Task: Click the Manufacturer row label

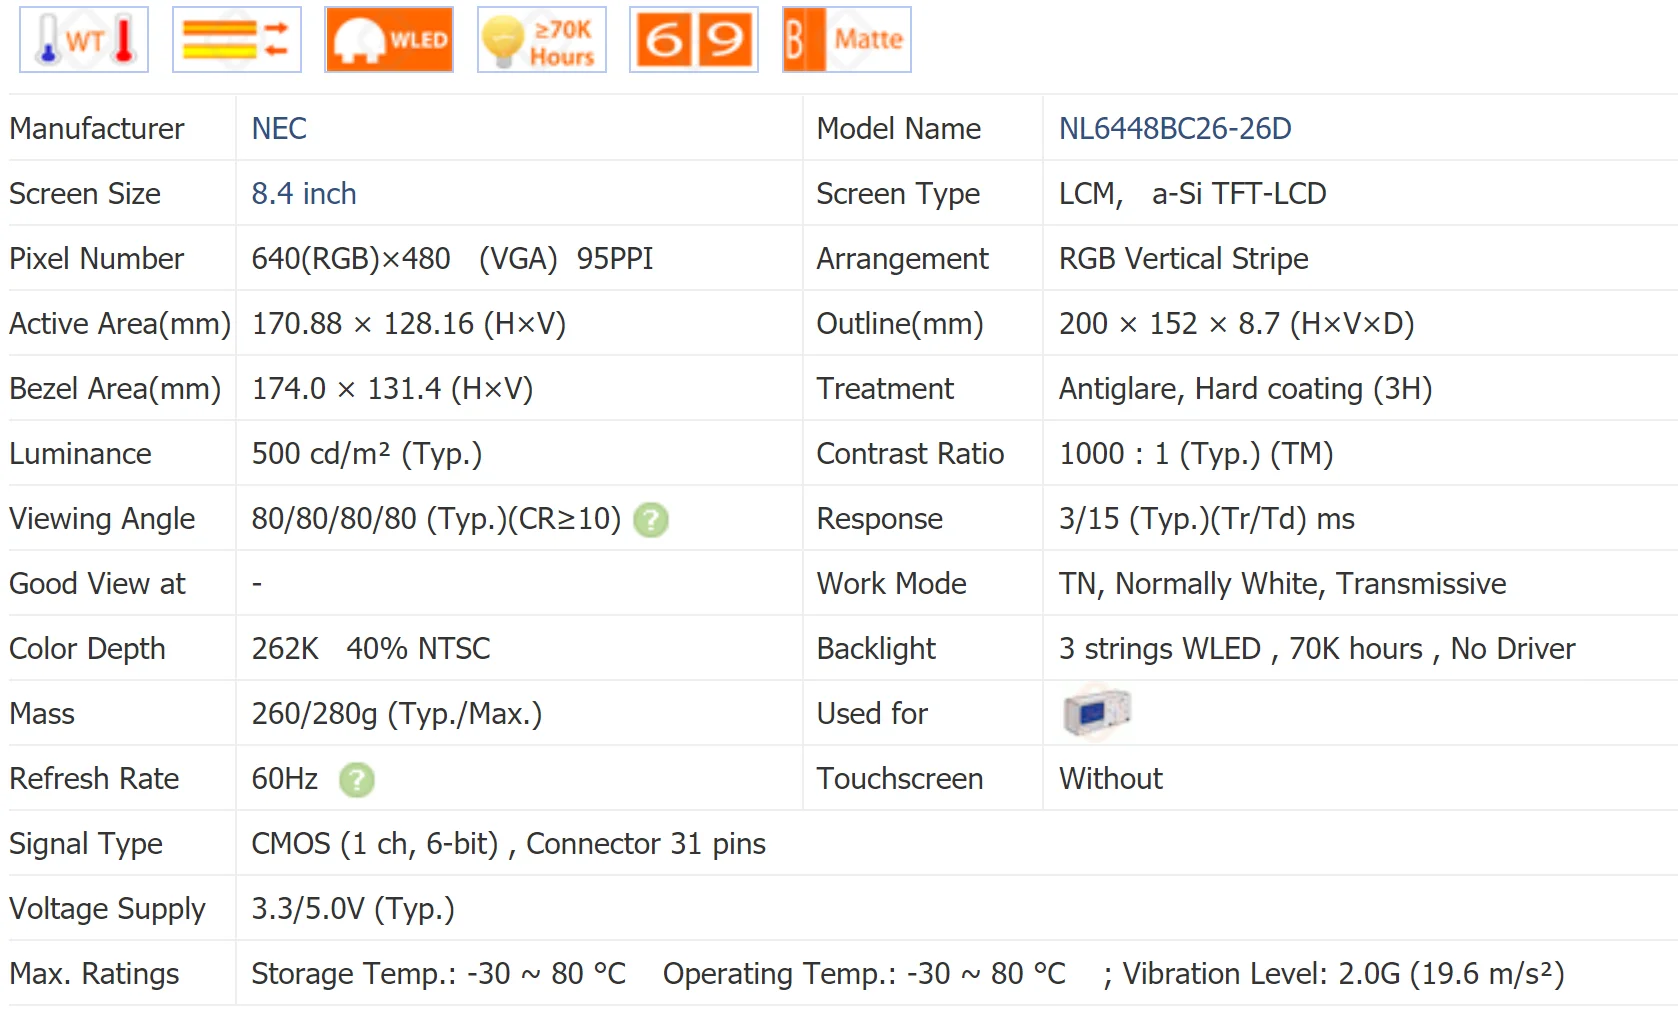Action: [97, 129]
